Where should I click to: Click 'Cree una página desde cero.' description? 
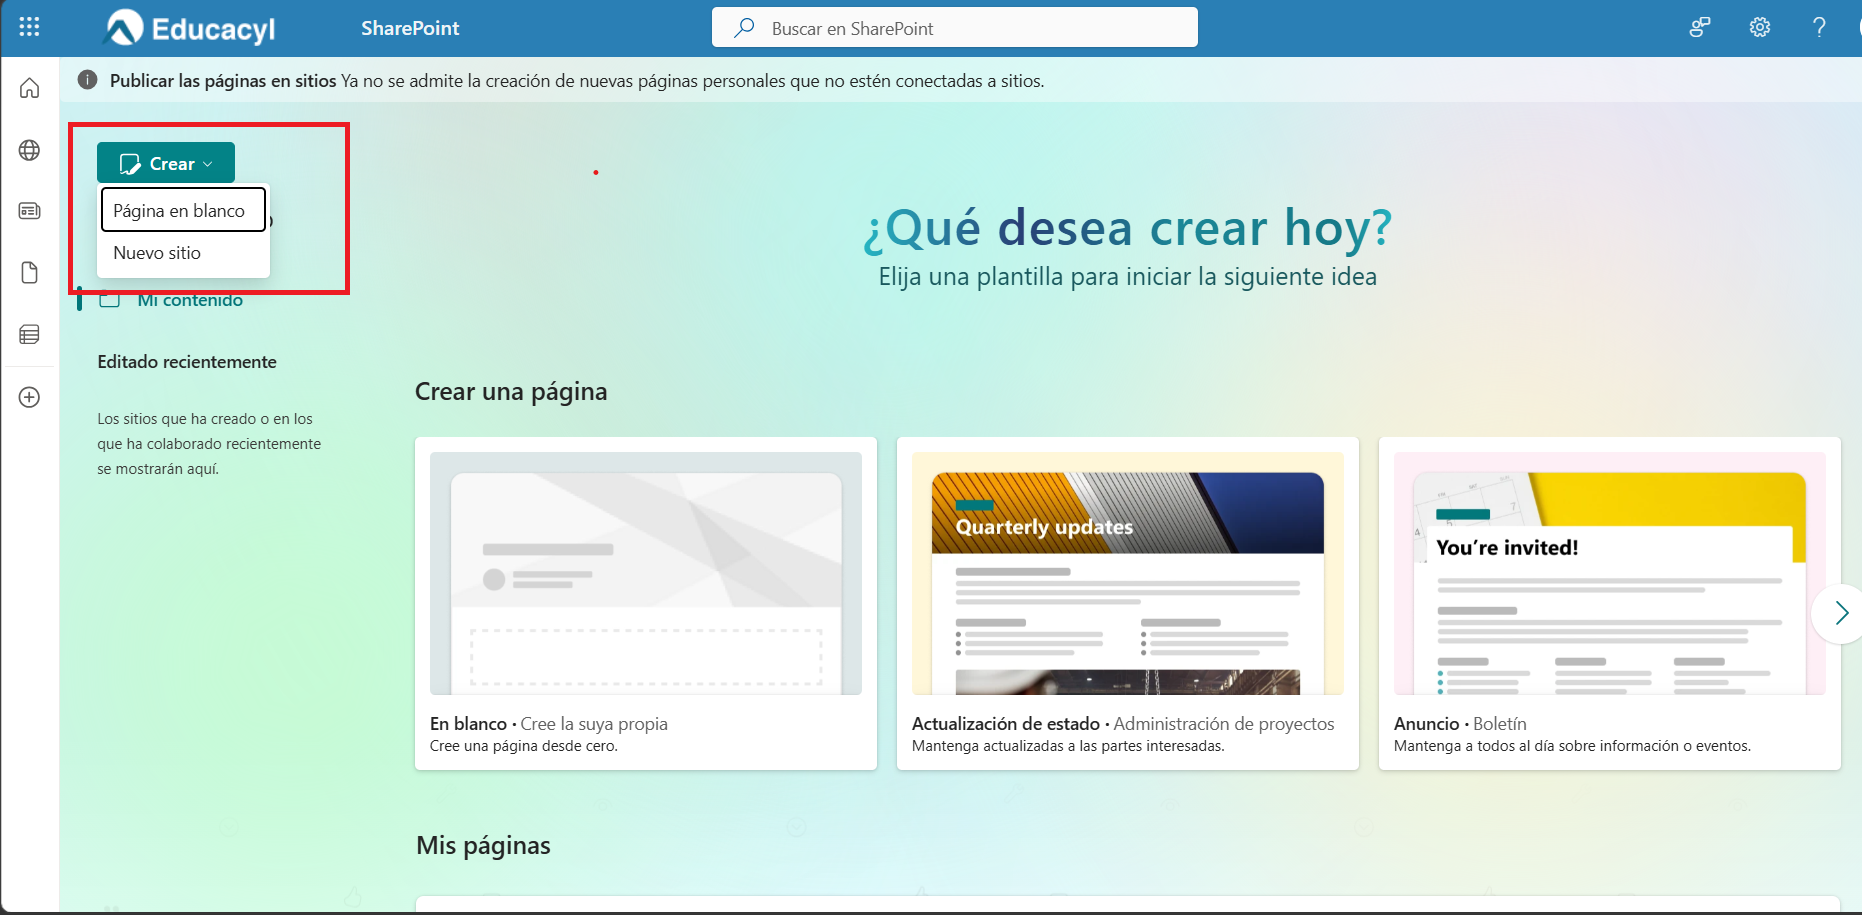[x=524, y=746]
